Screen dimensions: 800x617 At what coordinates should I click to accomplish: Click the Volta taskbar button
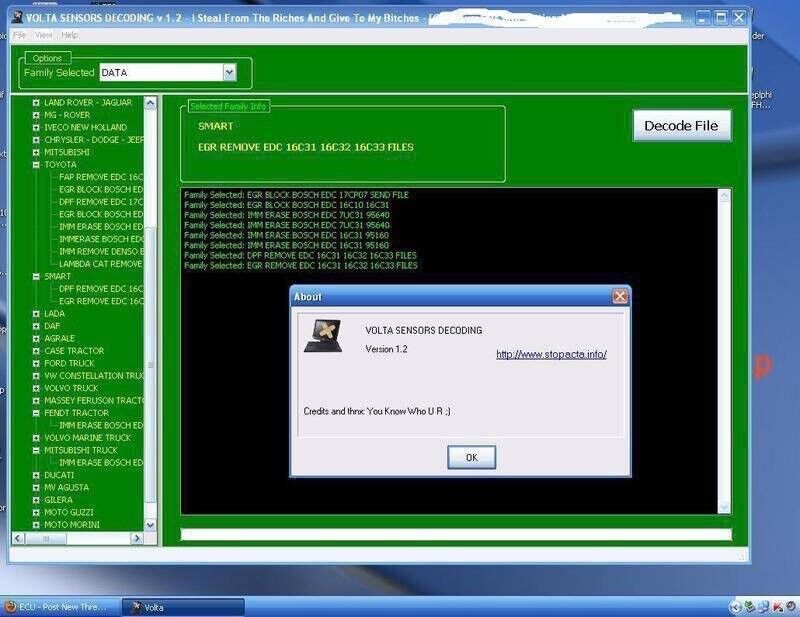click(184, 607)
